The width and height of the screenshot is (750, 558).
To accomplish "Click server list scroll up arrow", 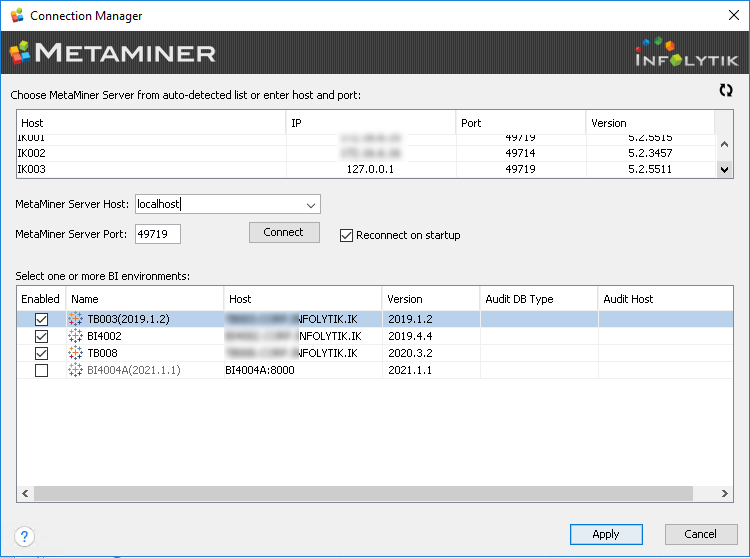I will tap(725, 143).
